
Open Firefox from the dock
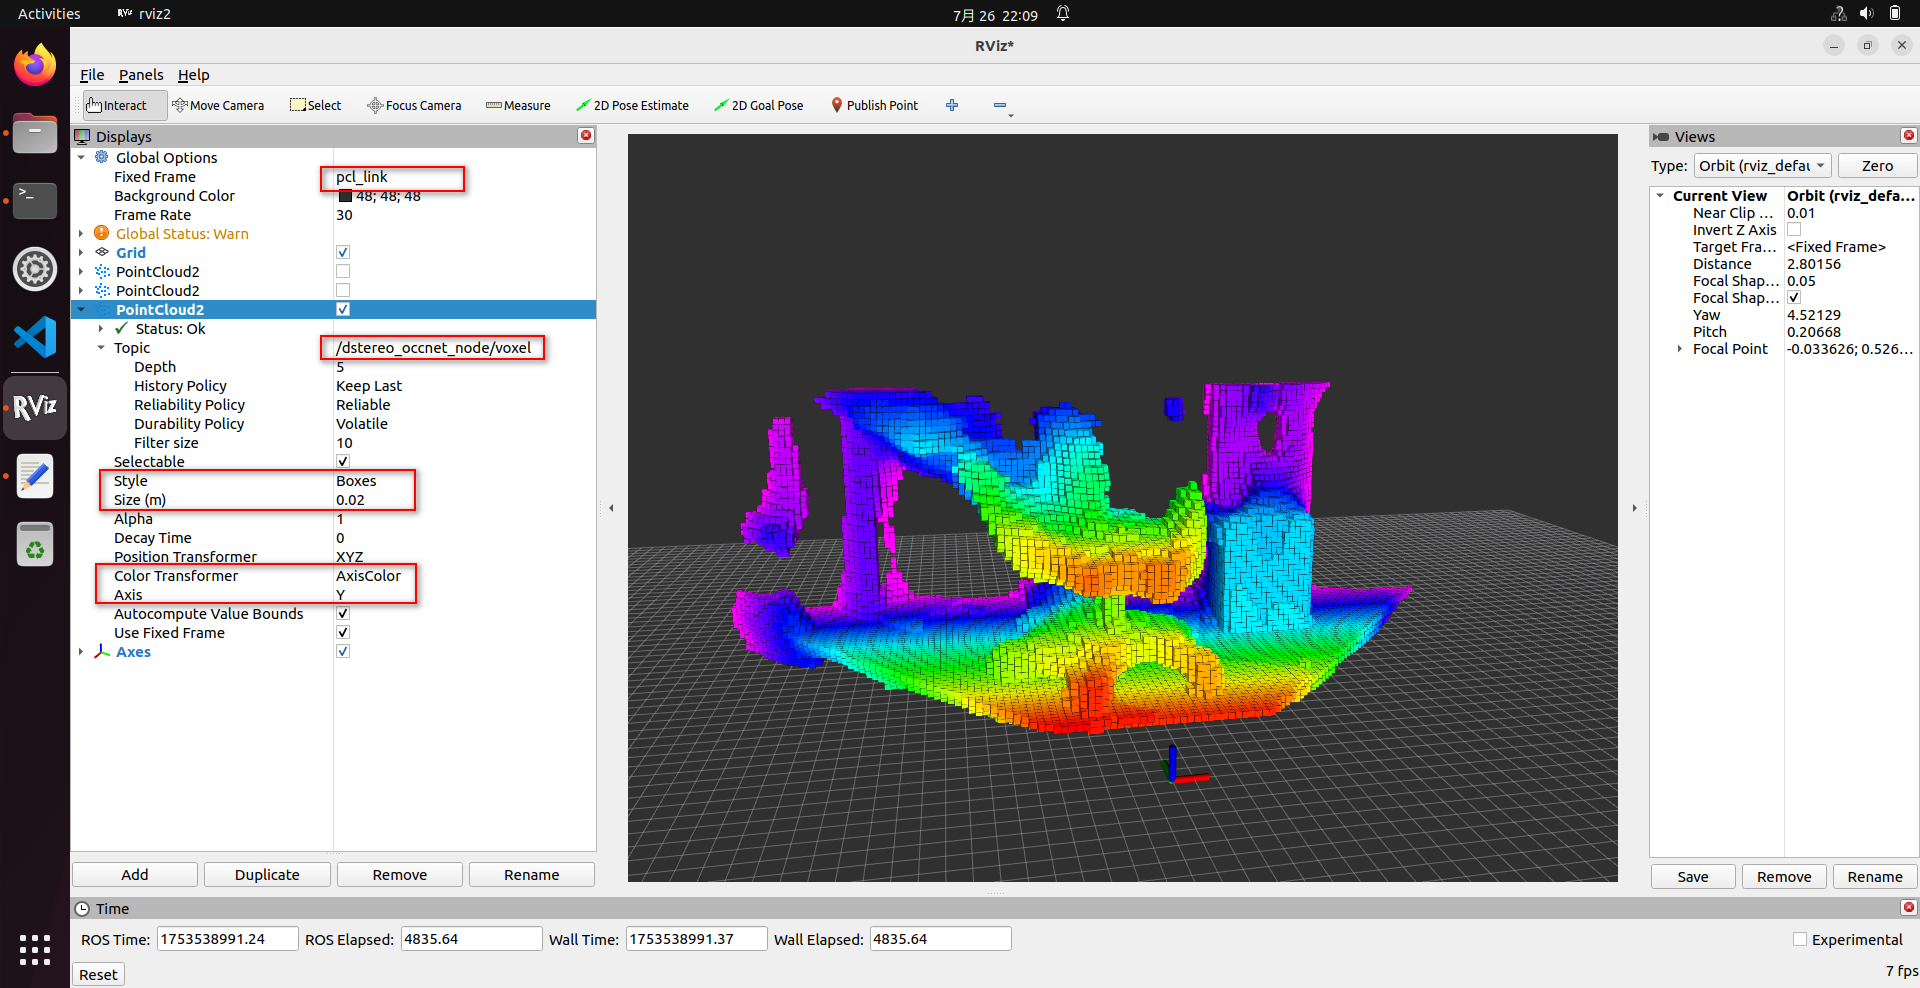coord(35,66)
